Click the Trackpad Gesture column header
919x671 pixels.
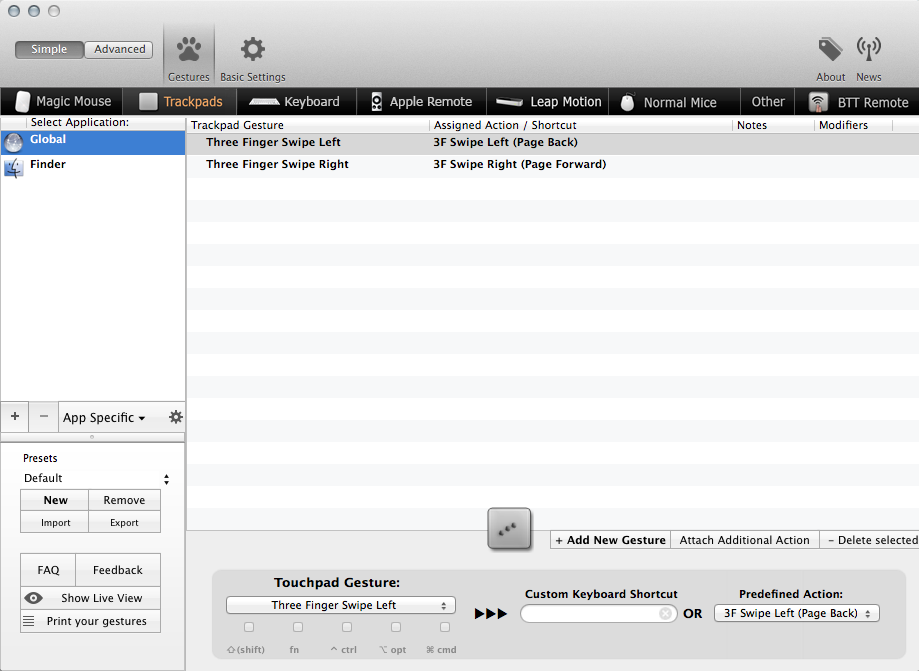point(308,125)
